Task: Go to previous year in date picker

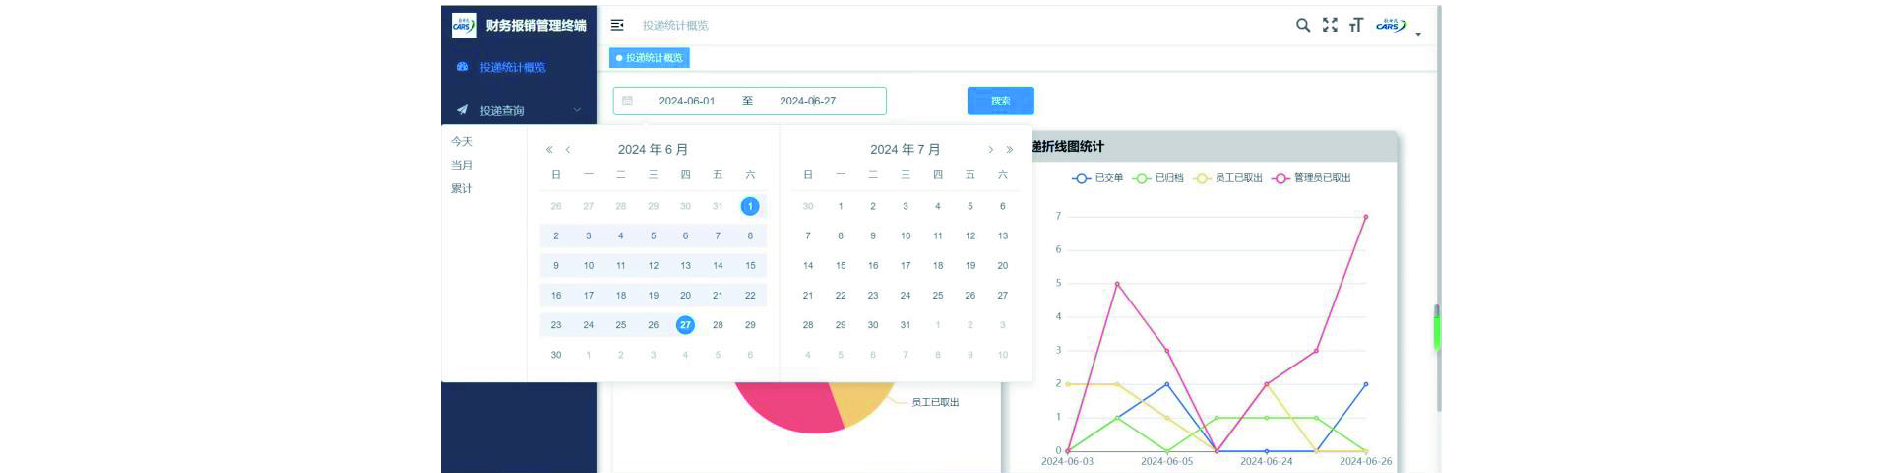Action: coord(548,150)
